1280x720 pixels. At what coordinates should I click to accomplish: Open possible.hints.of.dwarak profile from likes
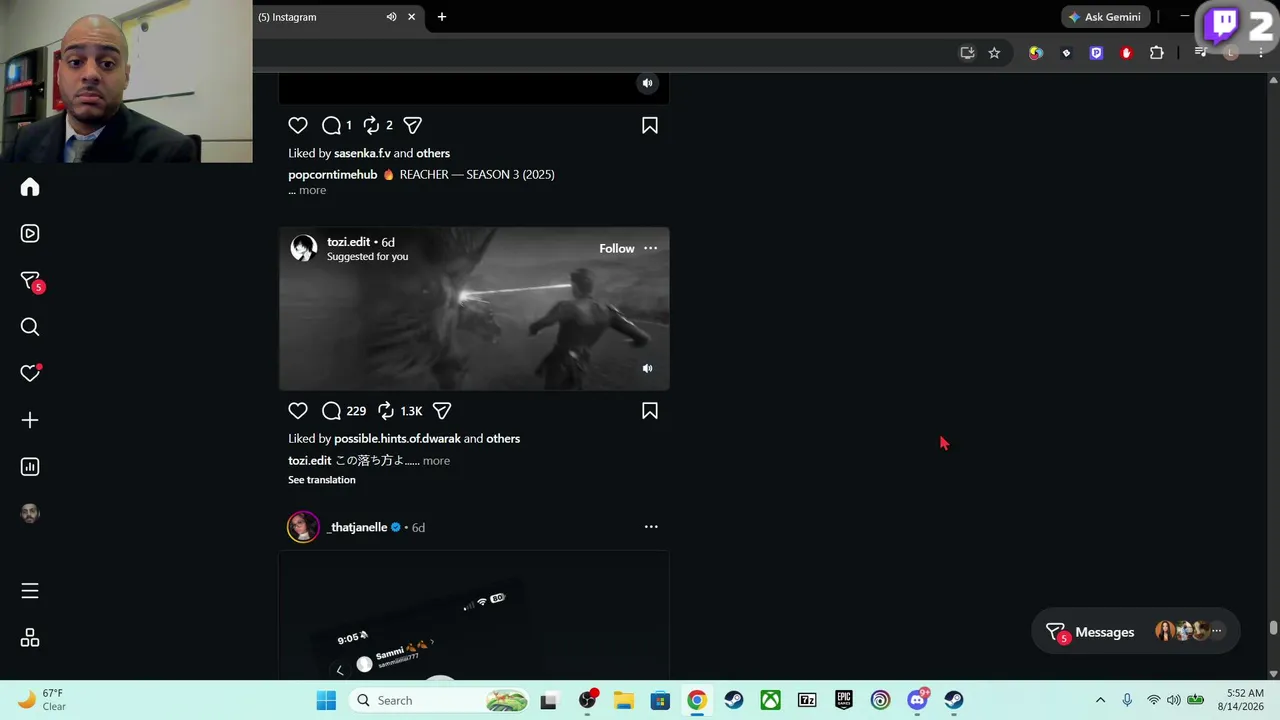click(x=397, y=439)
